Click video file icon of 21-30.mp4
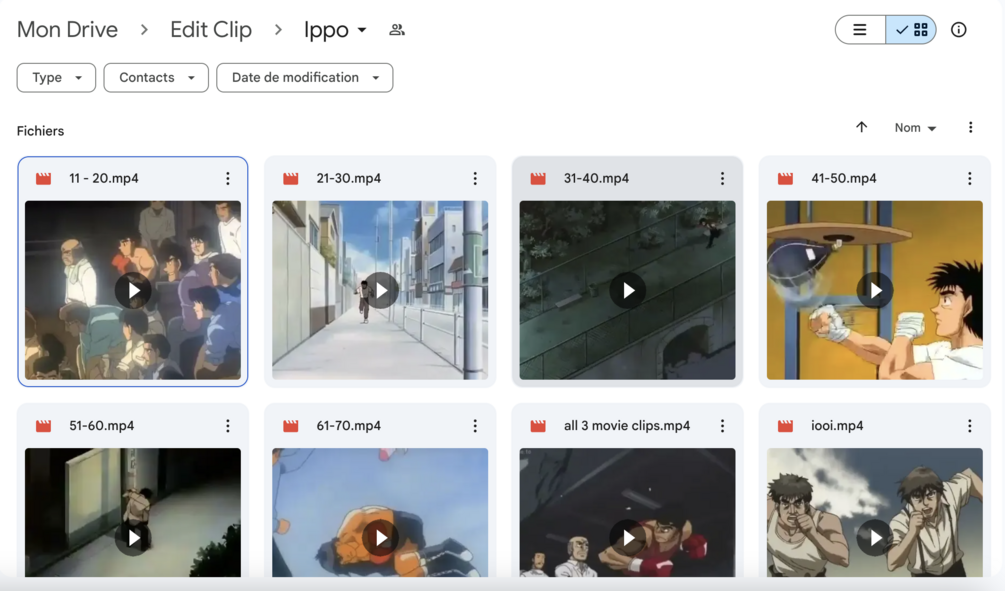Viewport: 1005px width, 591px height. point(291,179)
